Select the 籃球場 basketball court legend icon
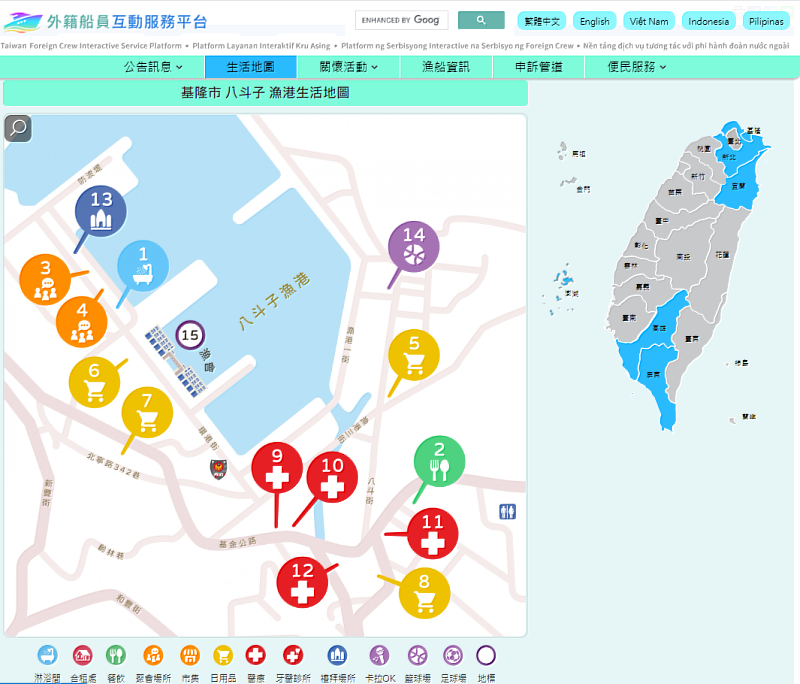Viewport: 800px width, 684px height. point(415,655)
